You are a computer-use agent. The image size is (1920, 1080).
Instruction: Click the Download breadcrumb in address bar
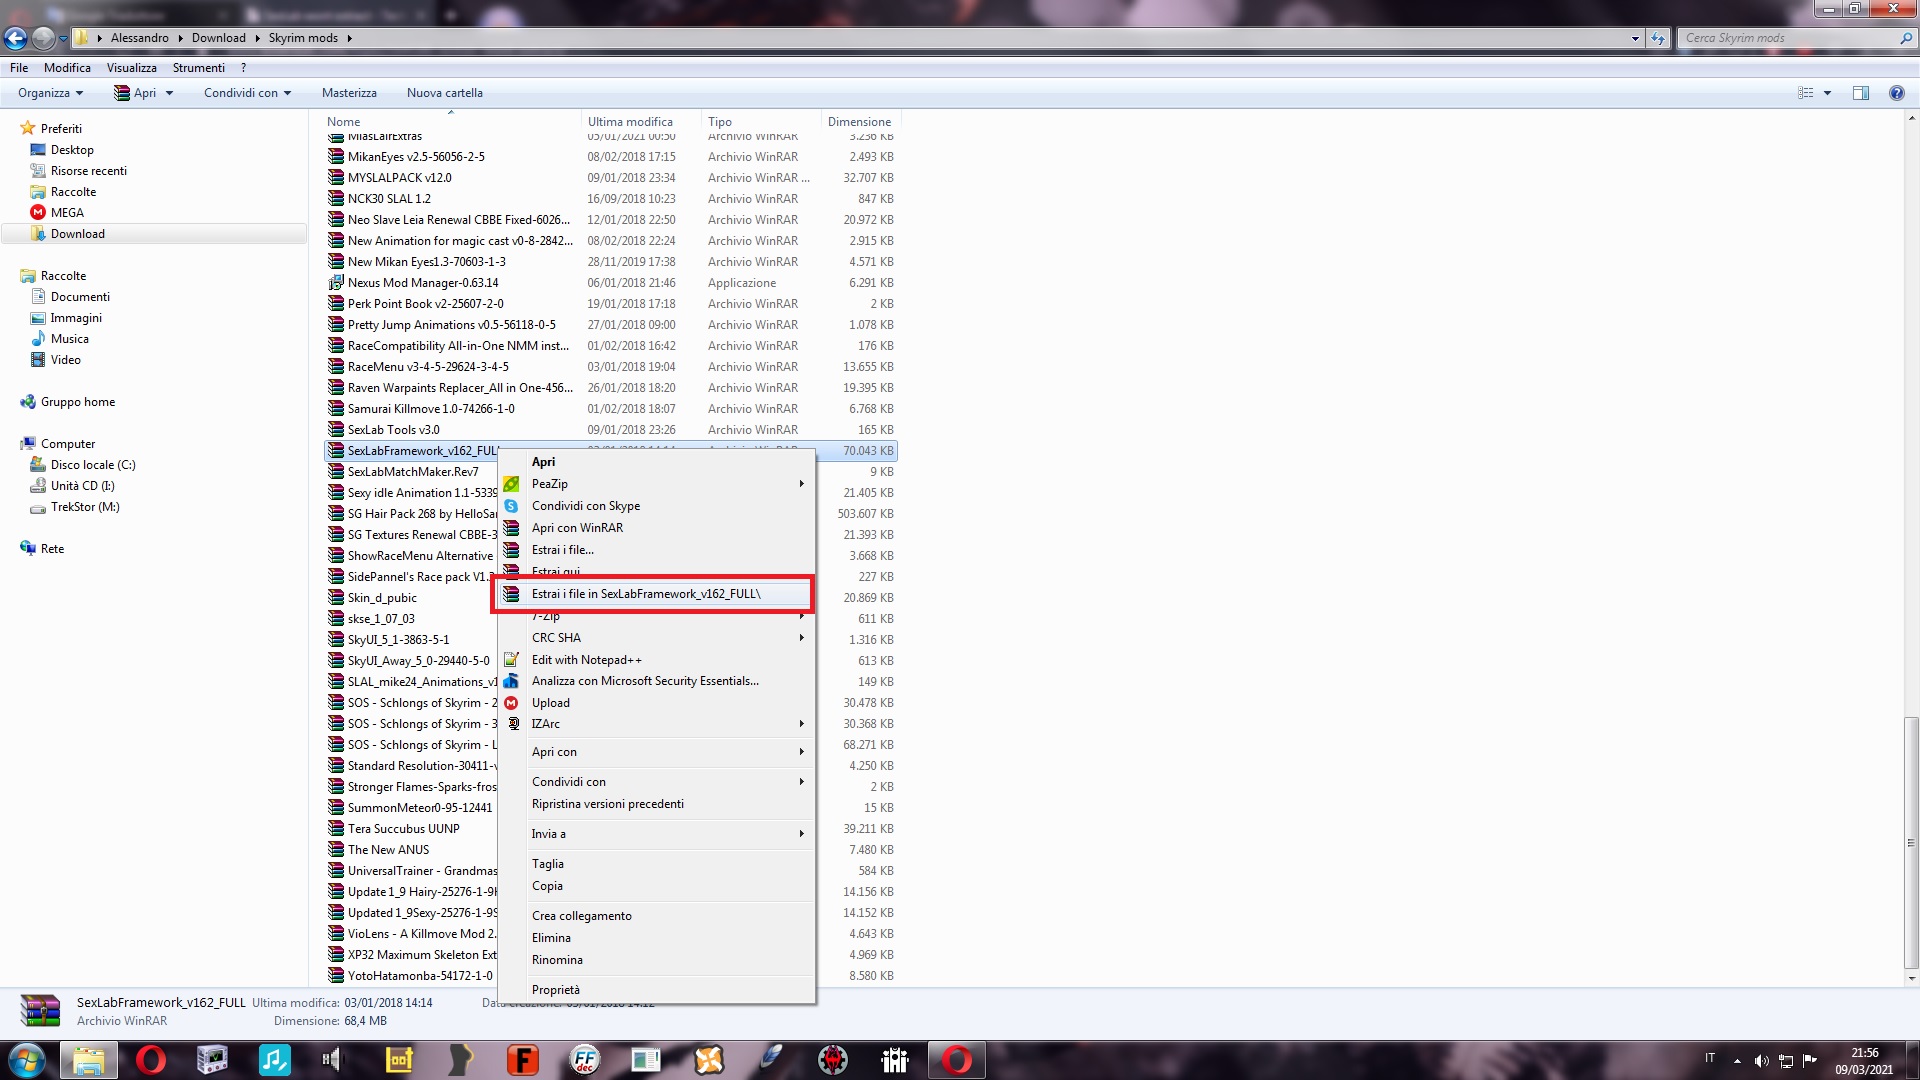click(x=219, y=38)
